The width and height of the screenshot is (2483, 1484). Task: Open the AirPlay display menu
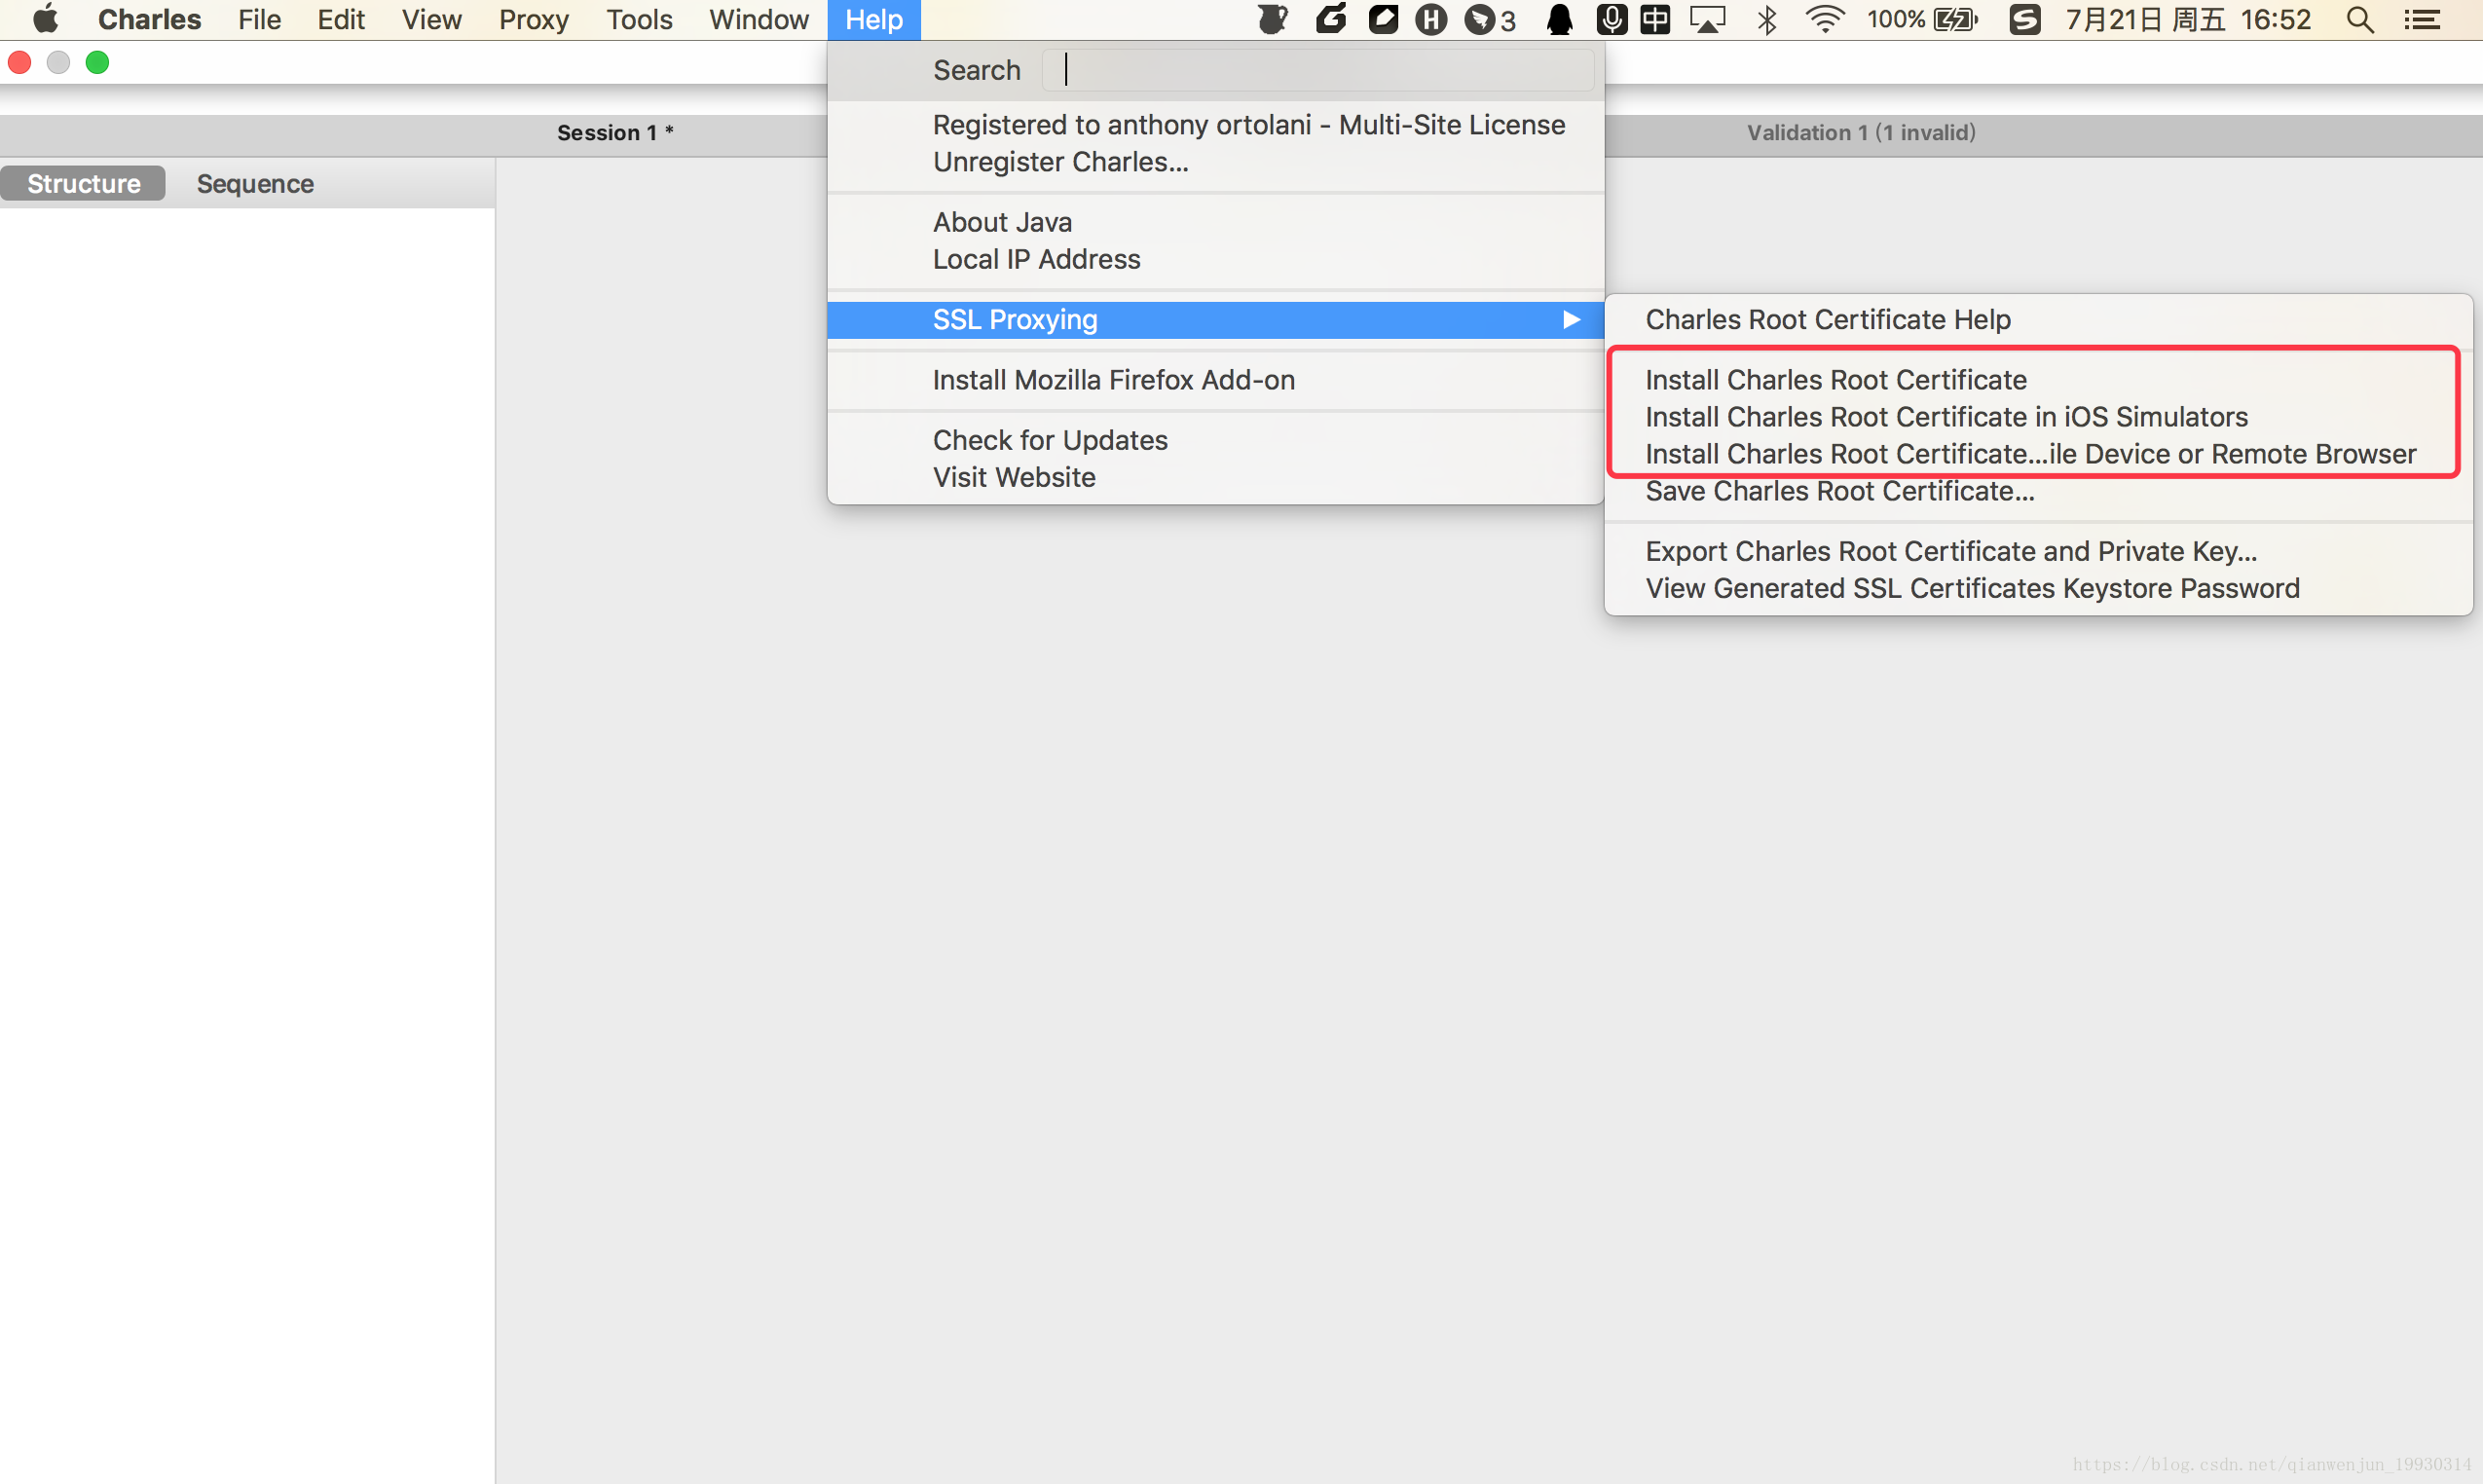coord(1707,19)
